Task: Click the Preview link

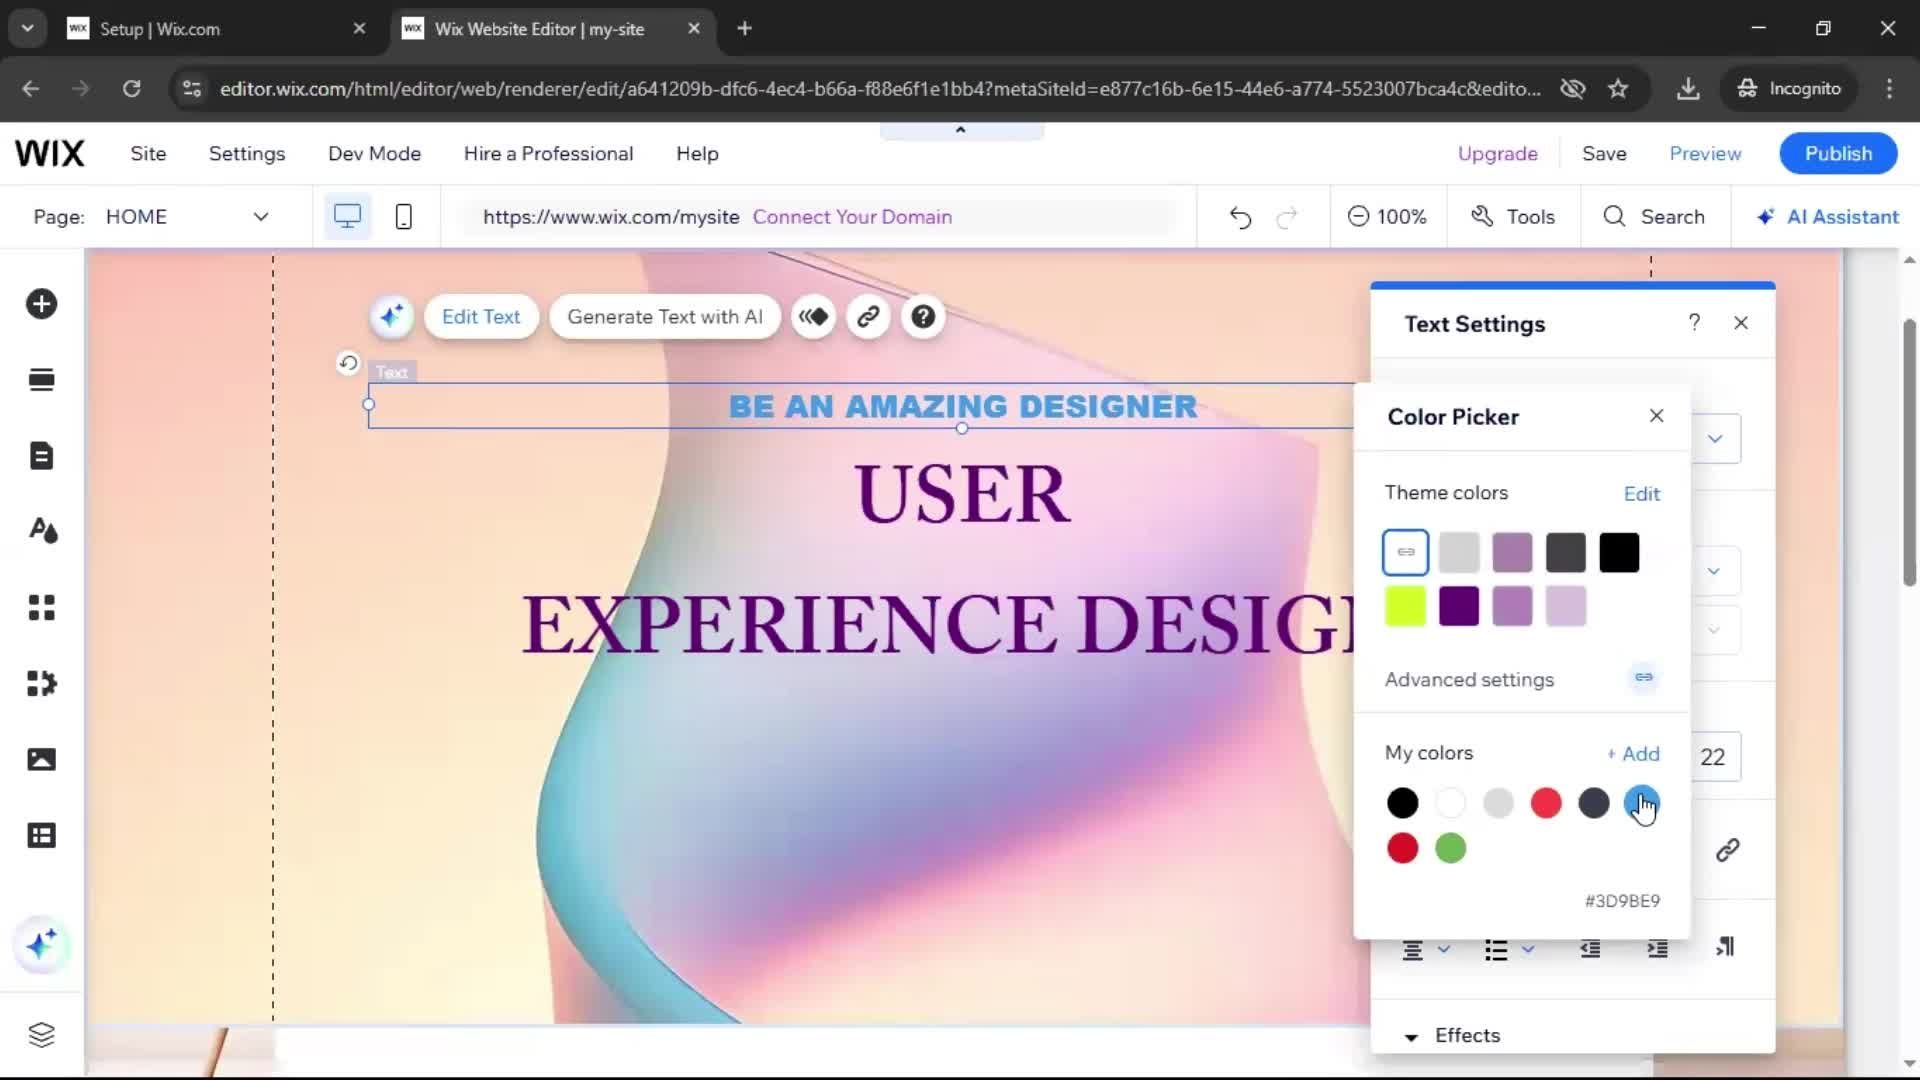Action: coord(1705,154)
